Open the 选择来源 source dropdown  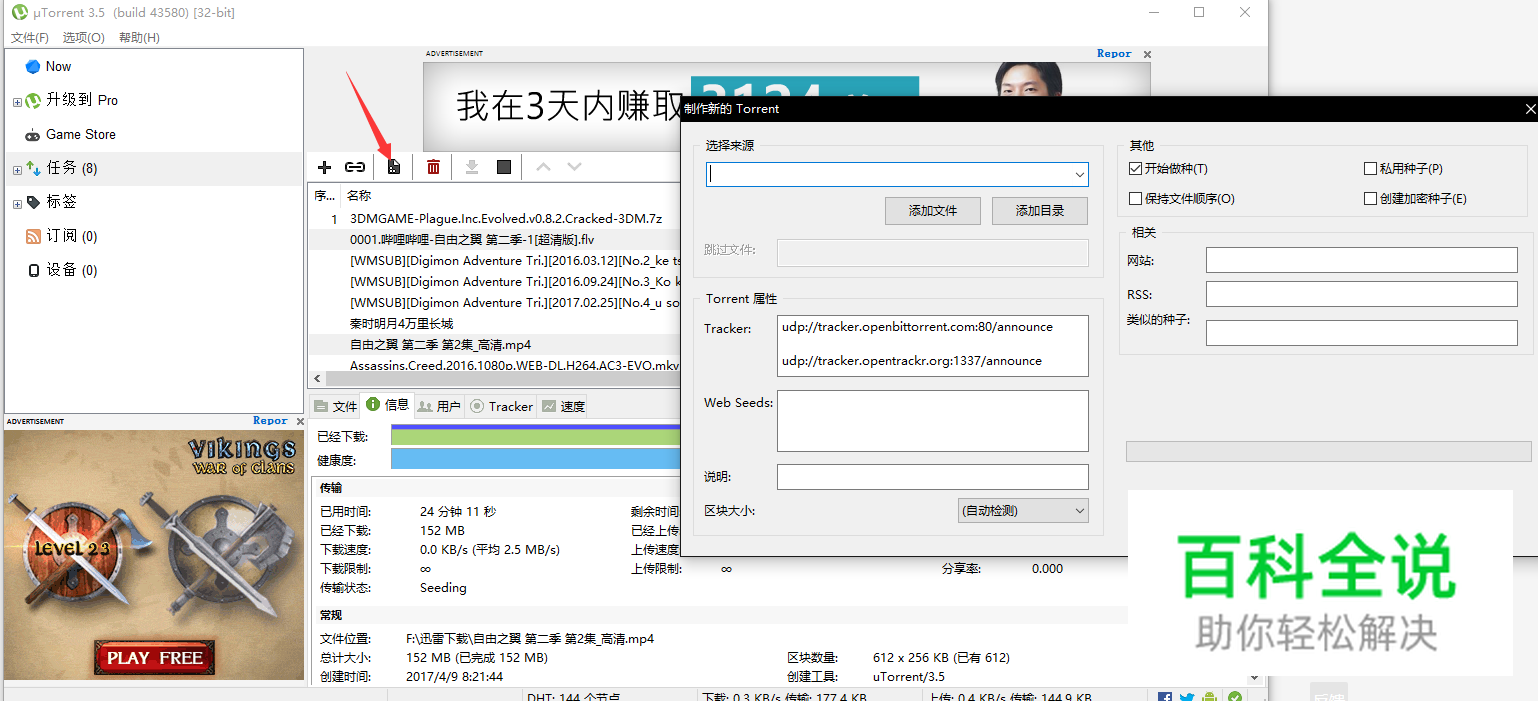(x=1080, y=175)
